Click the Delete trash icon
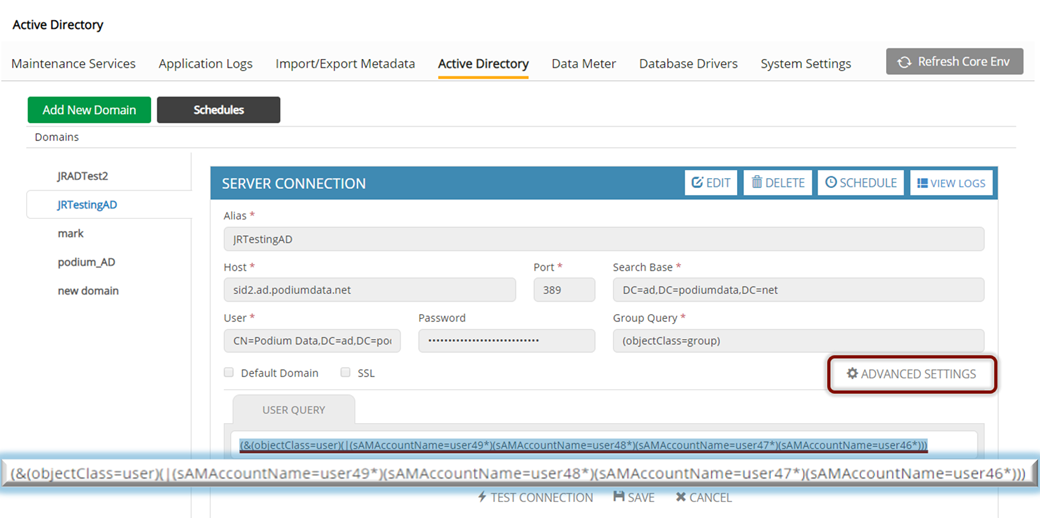The width and height of the screenshot is (1040, 518). 757,183
